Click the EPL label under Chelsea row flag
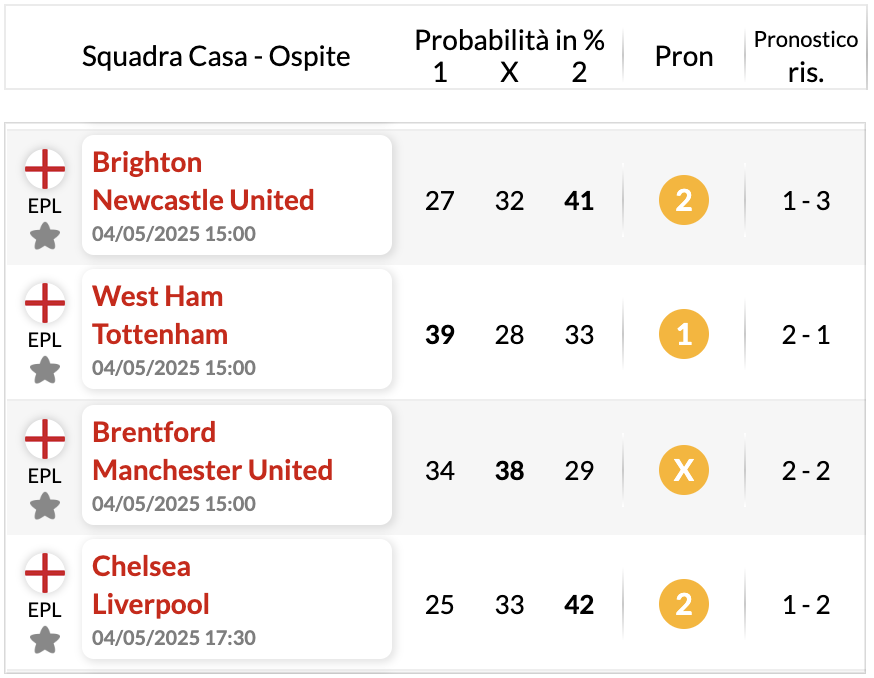 point(45,610)
